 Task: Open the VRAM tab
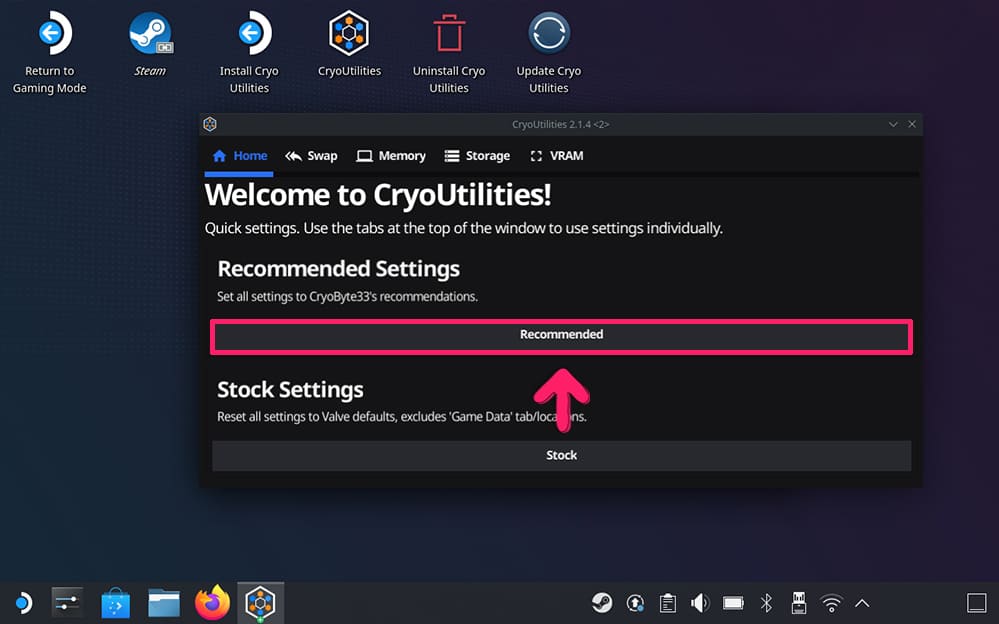point(556,156)
